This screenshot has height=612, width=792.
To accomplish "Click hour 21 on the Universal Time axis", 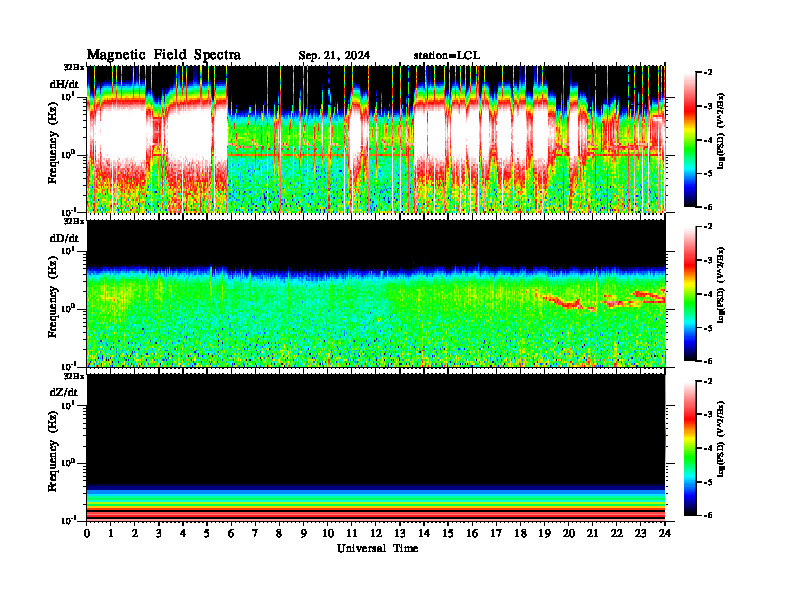I will [592, 533].
